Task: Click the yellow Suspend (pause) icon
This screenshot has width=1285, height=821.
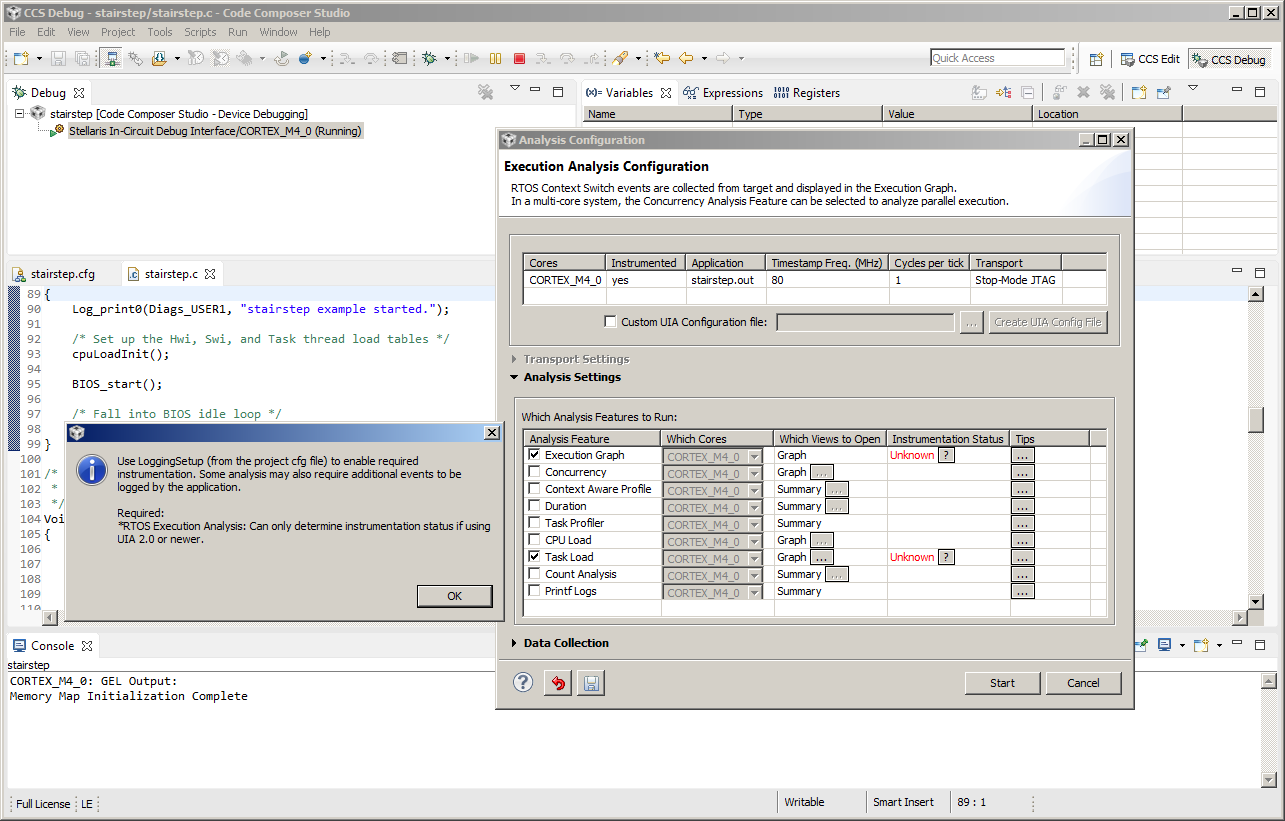Action: click(x=496, y=59)
